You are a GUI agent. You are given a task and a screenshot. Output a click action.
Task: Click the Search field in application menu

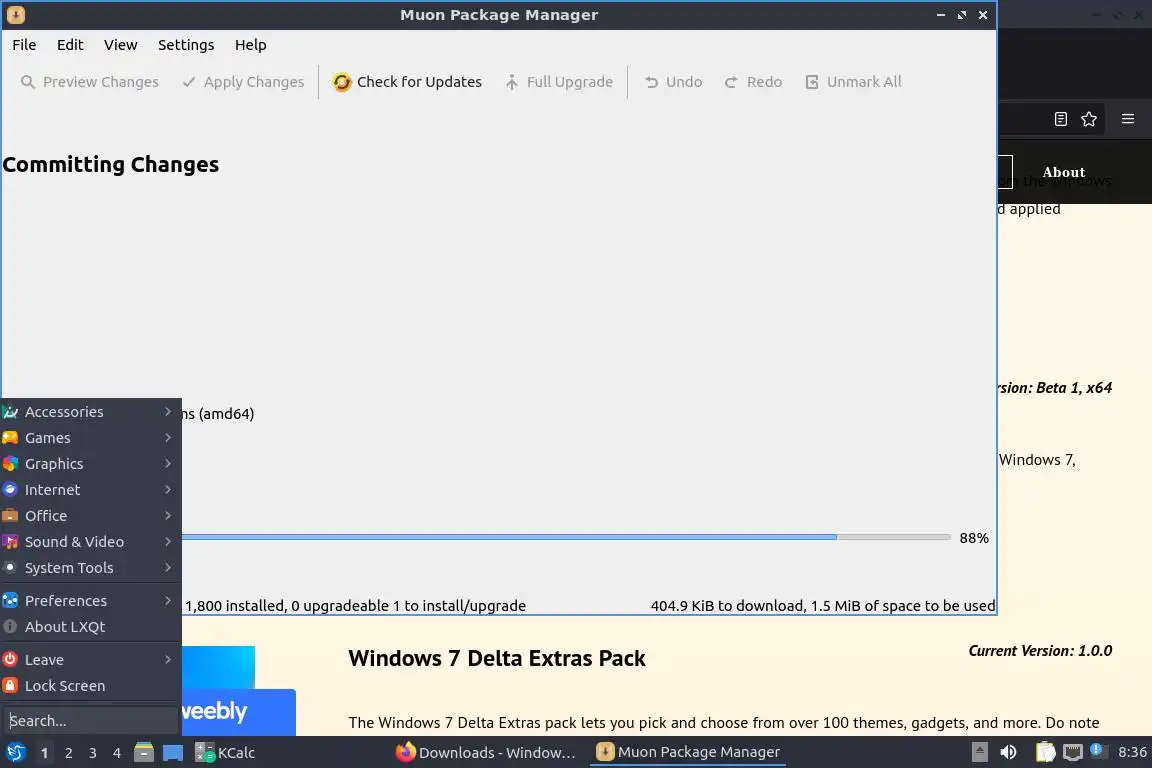(90, 721)
